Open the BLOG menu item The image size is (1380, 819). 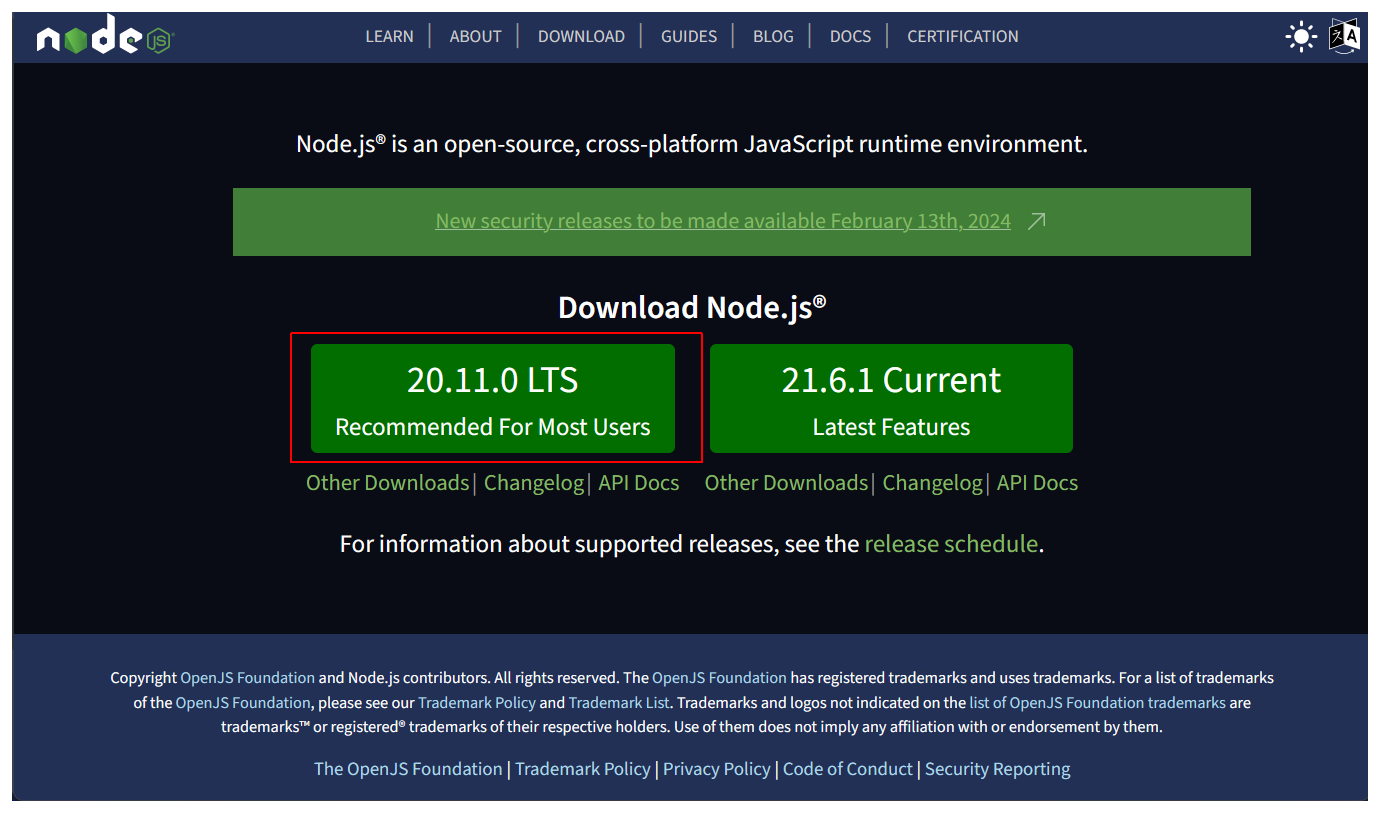coord(773,36)
